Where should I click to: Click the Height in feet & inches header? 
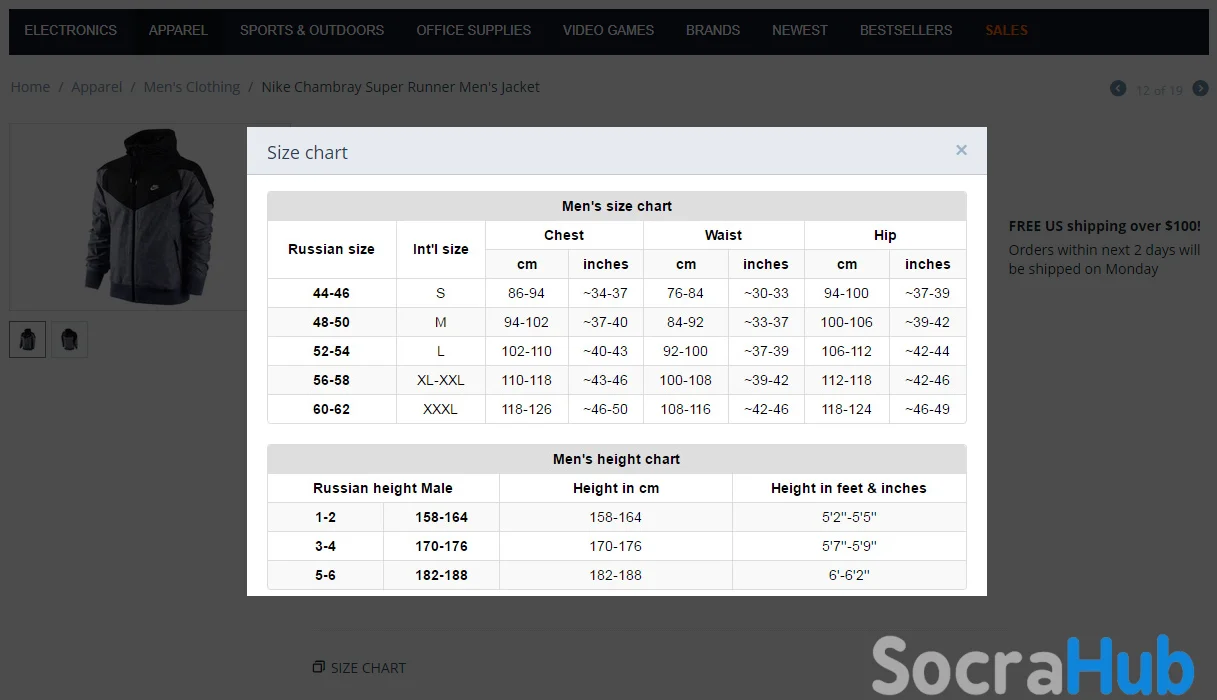point(849,488)
